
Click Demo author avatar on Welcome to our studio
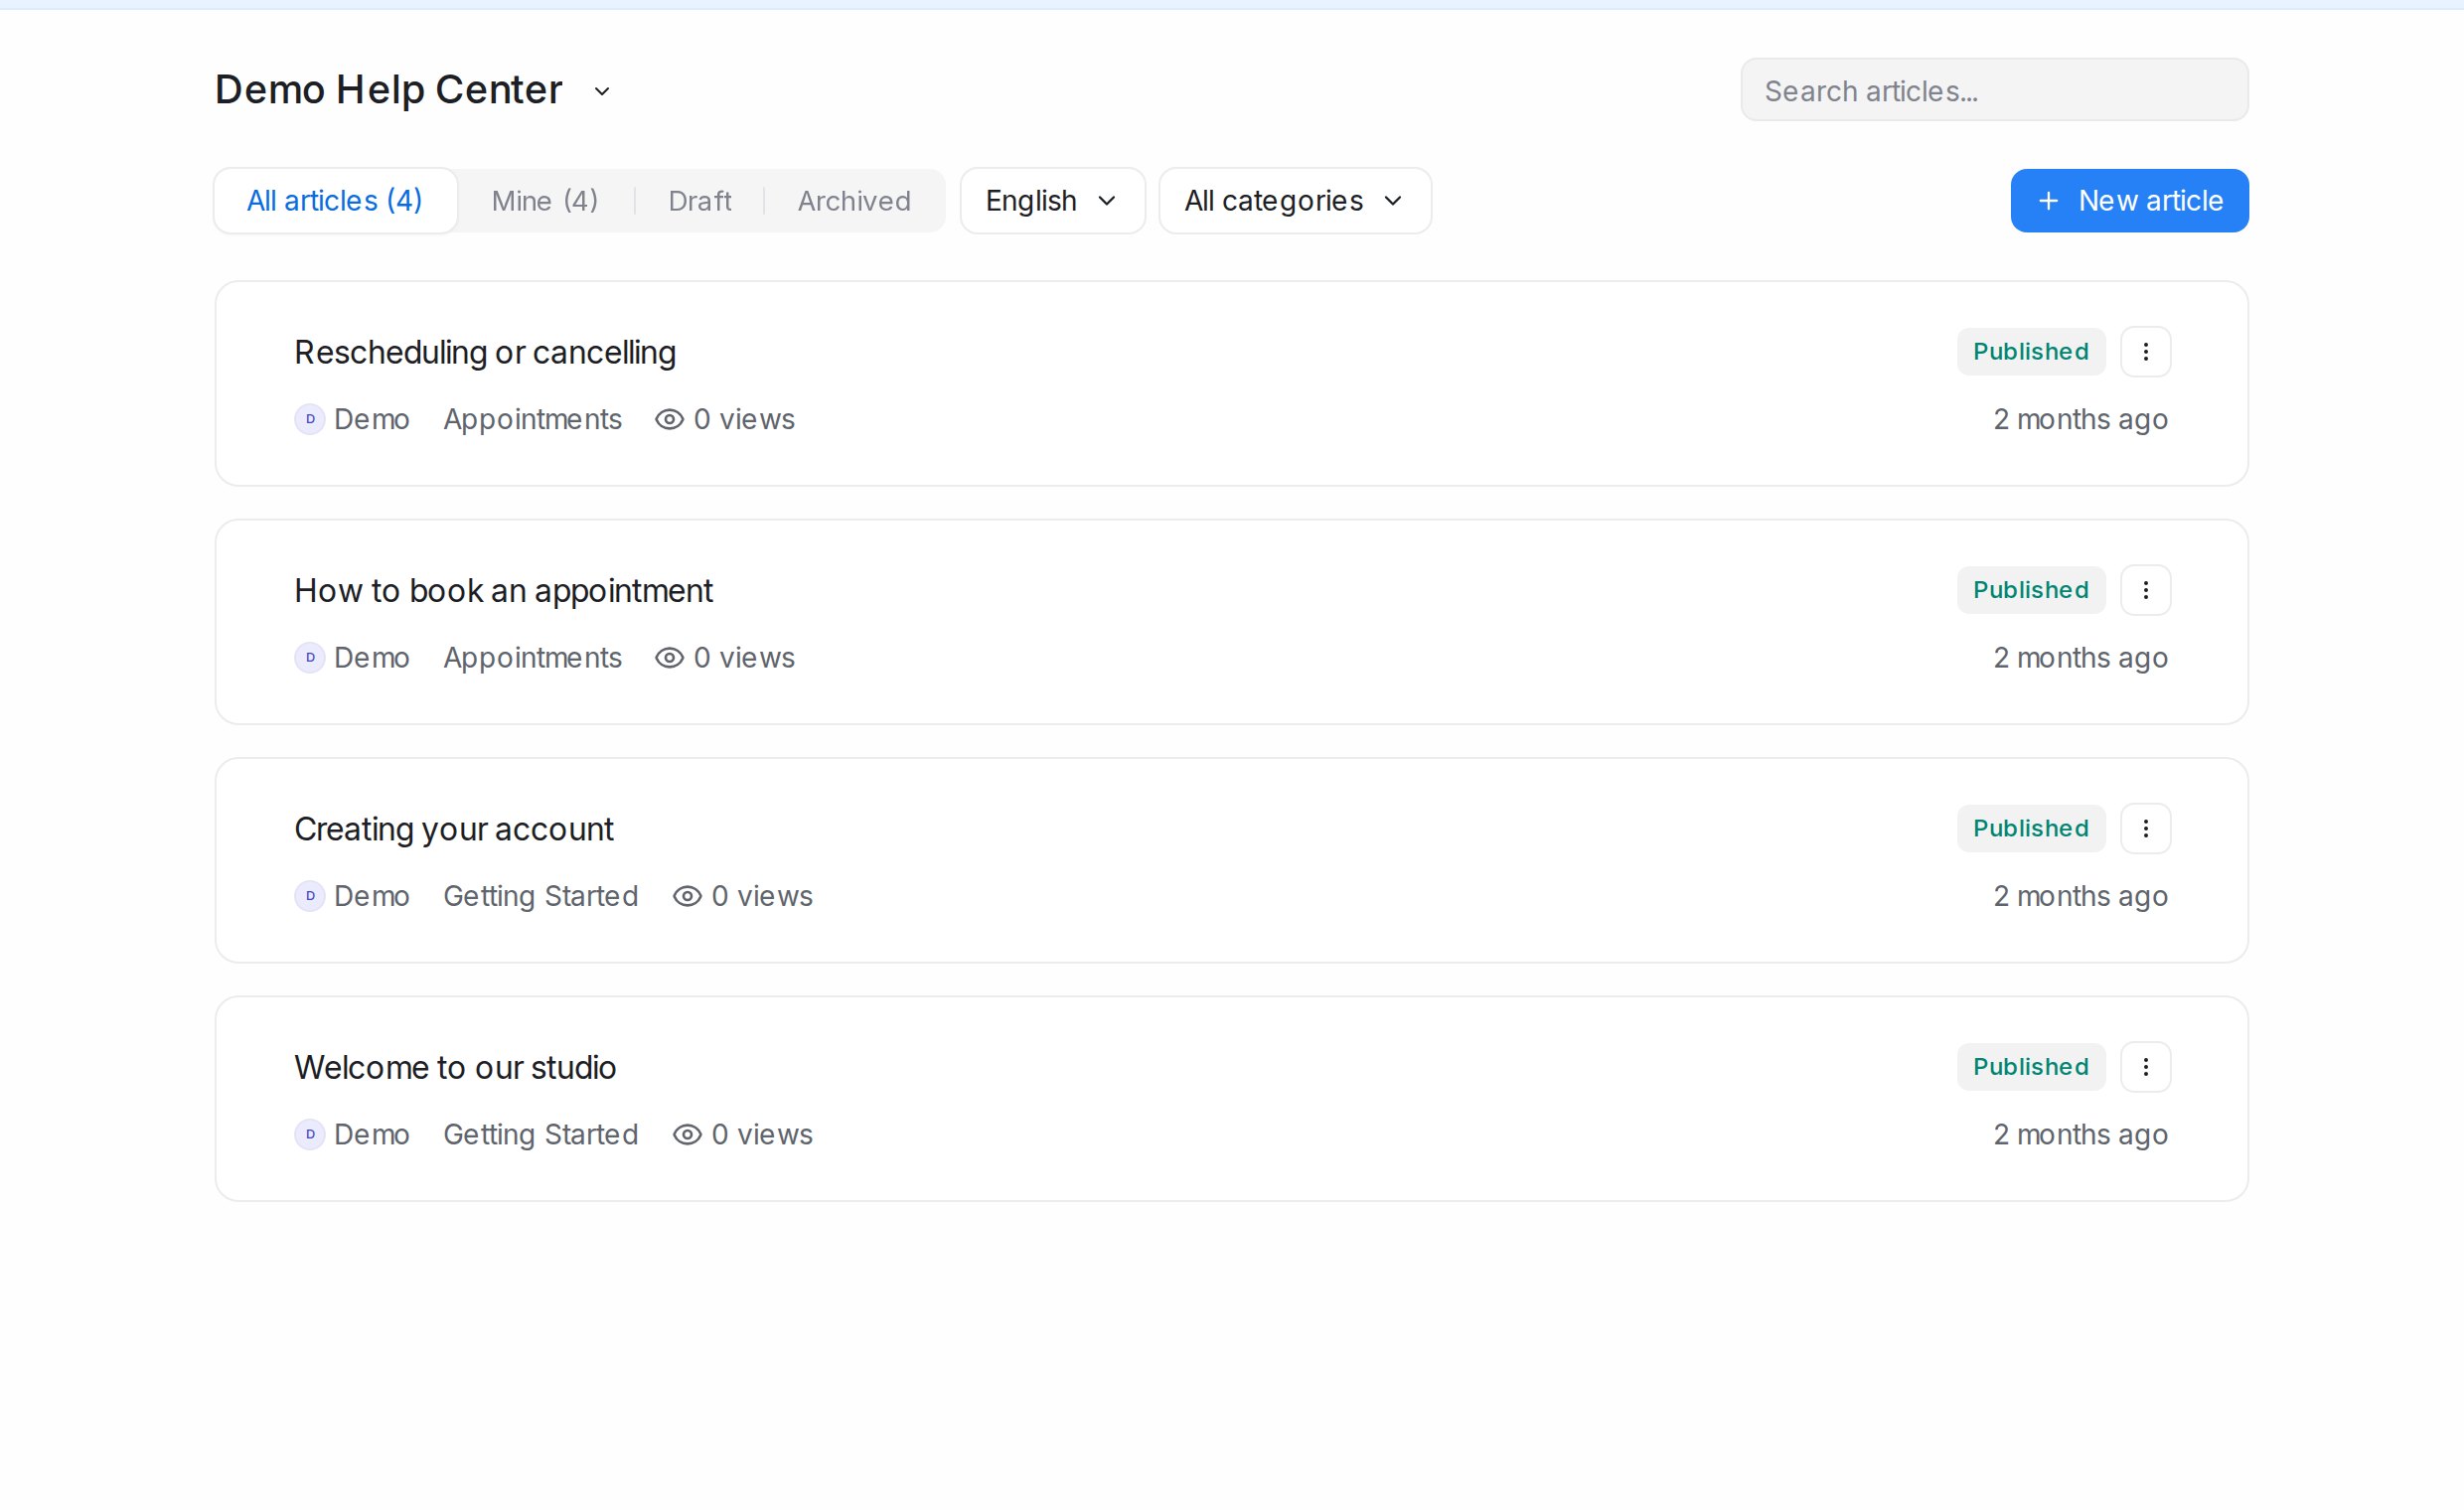(x=310, y=1135)
